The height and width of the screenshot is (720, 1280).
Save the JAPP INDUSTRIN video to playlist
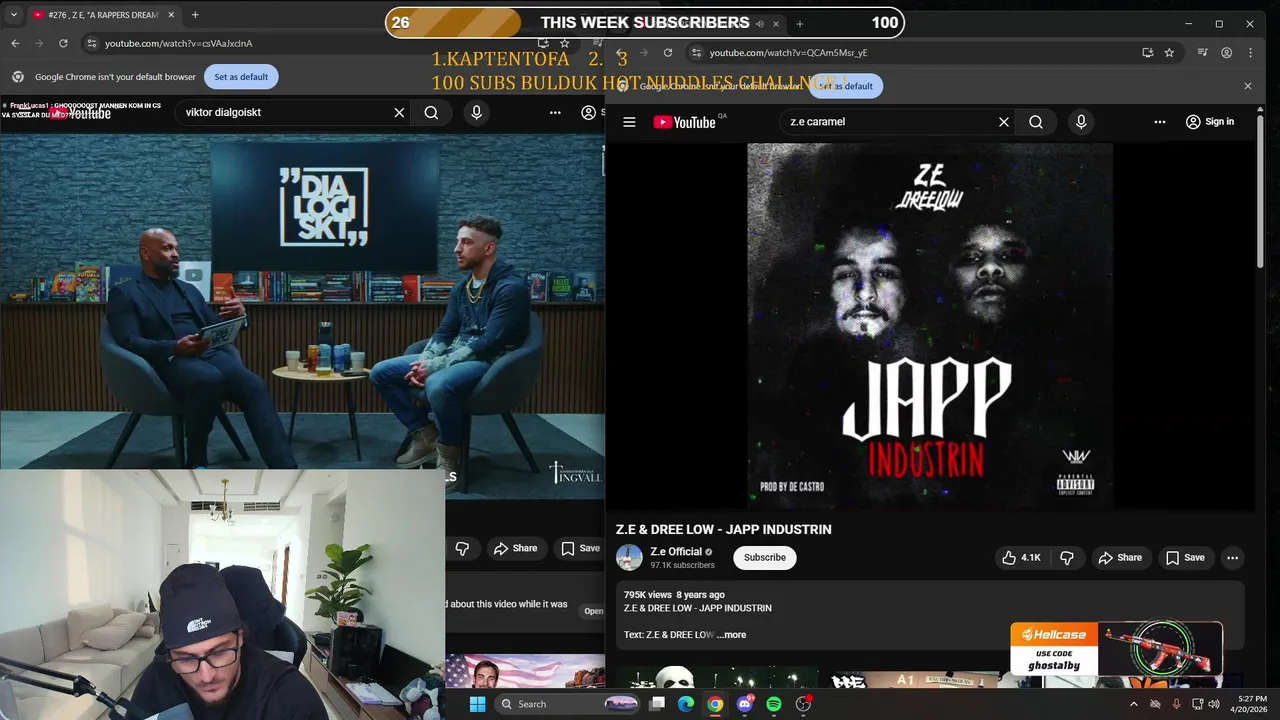1185,557
